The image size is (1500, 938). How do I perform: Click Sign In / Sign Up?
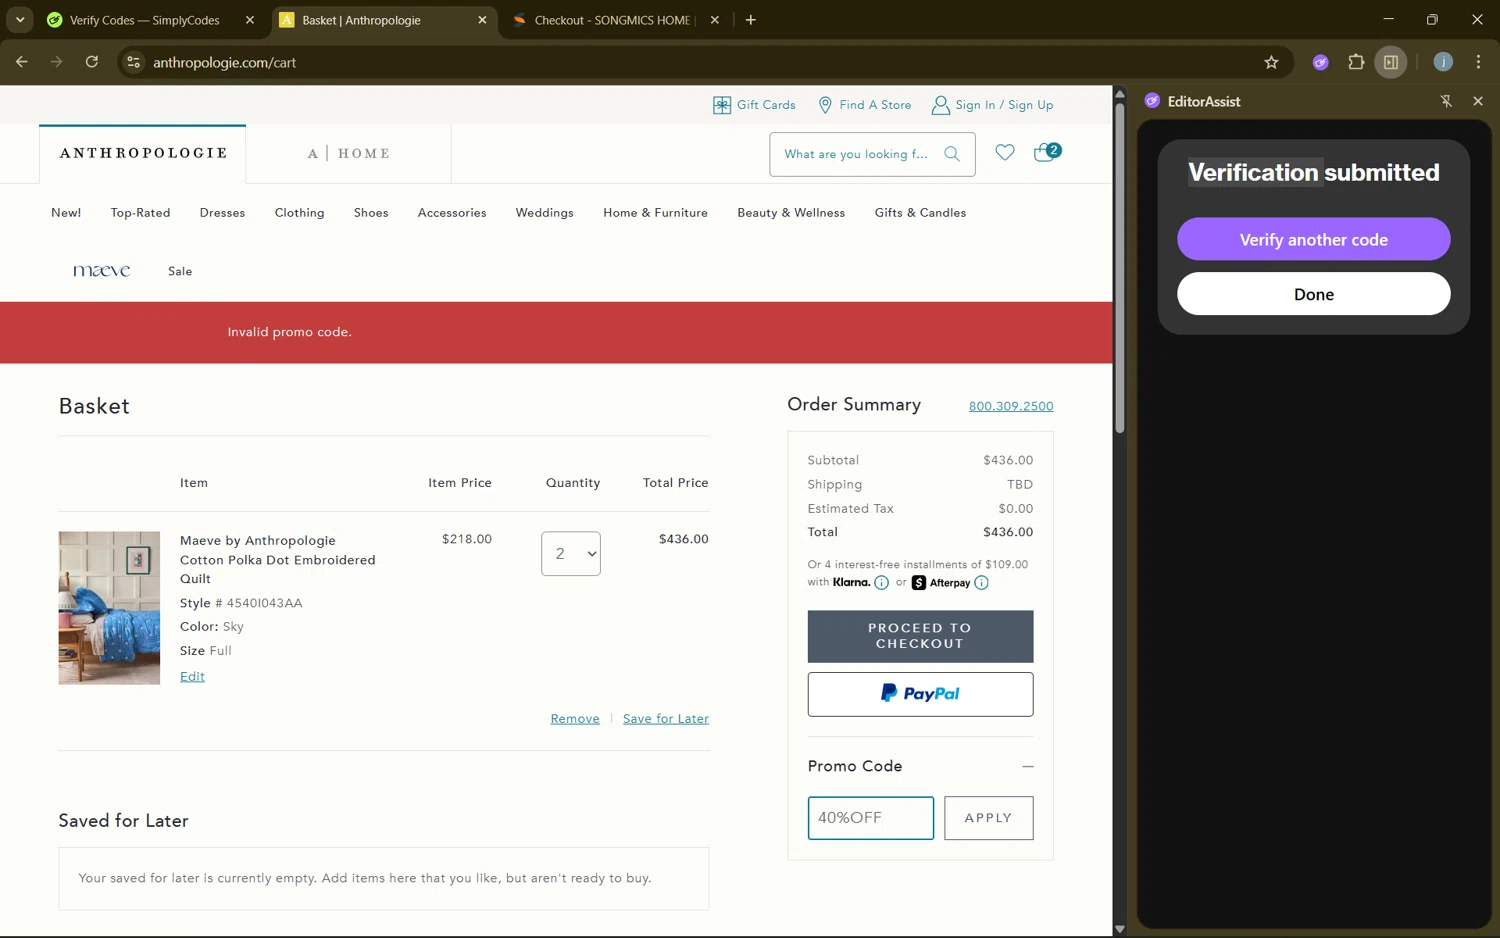click(x=992, y=105)
